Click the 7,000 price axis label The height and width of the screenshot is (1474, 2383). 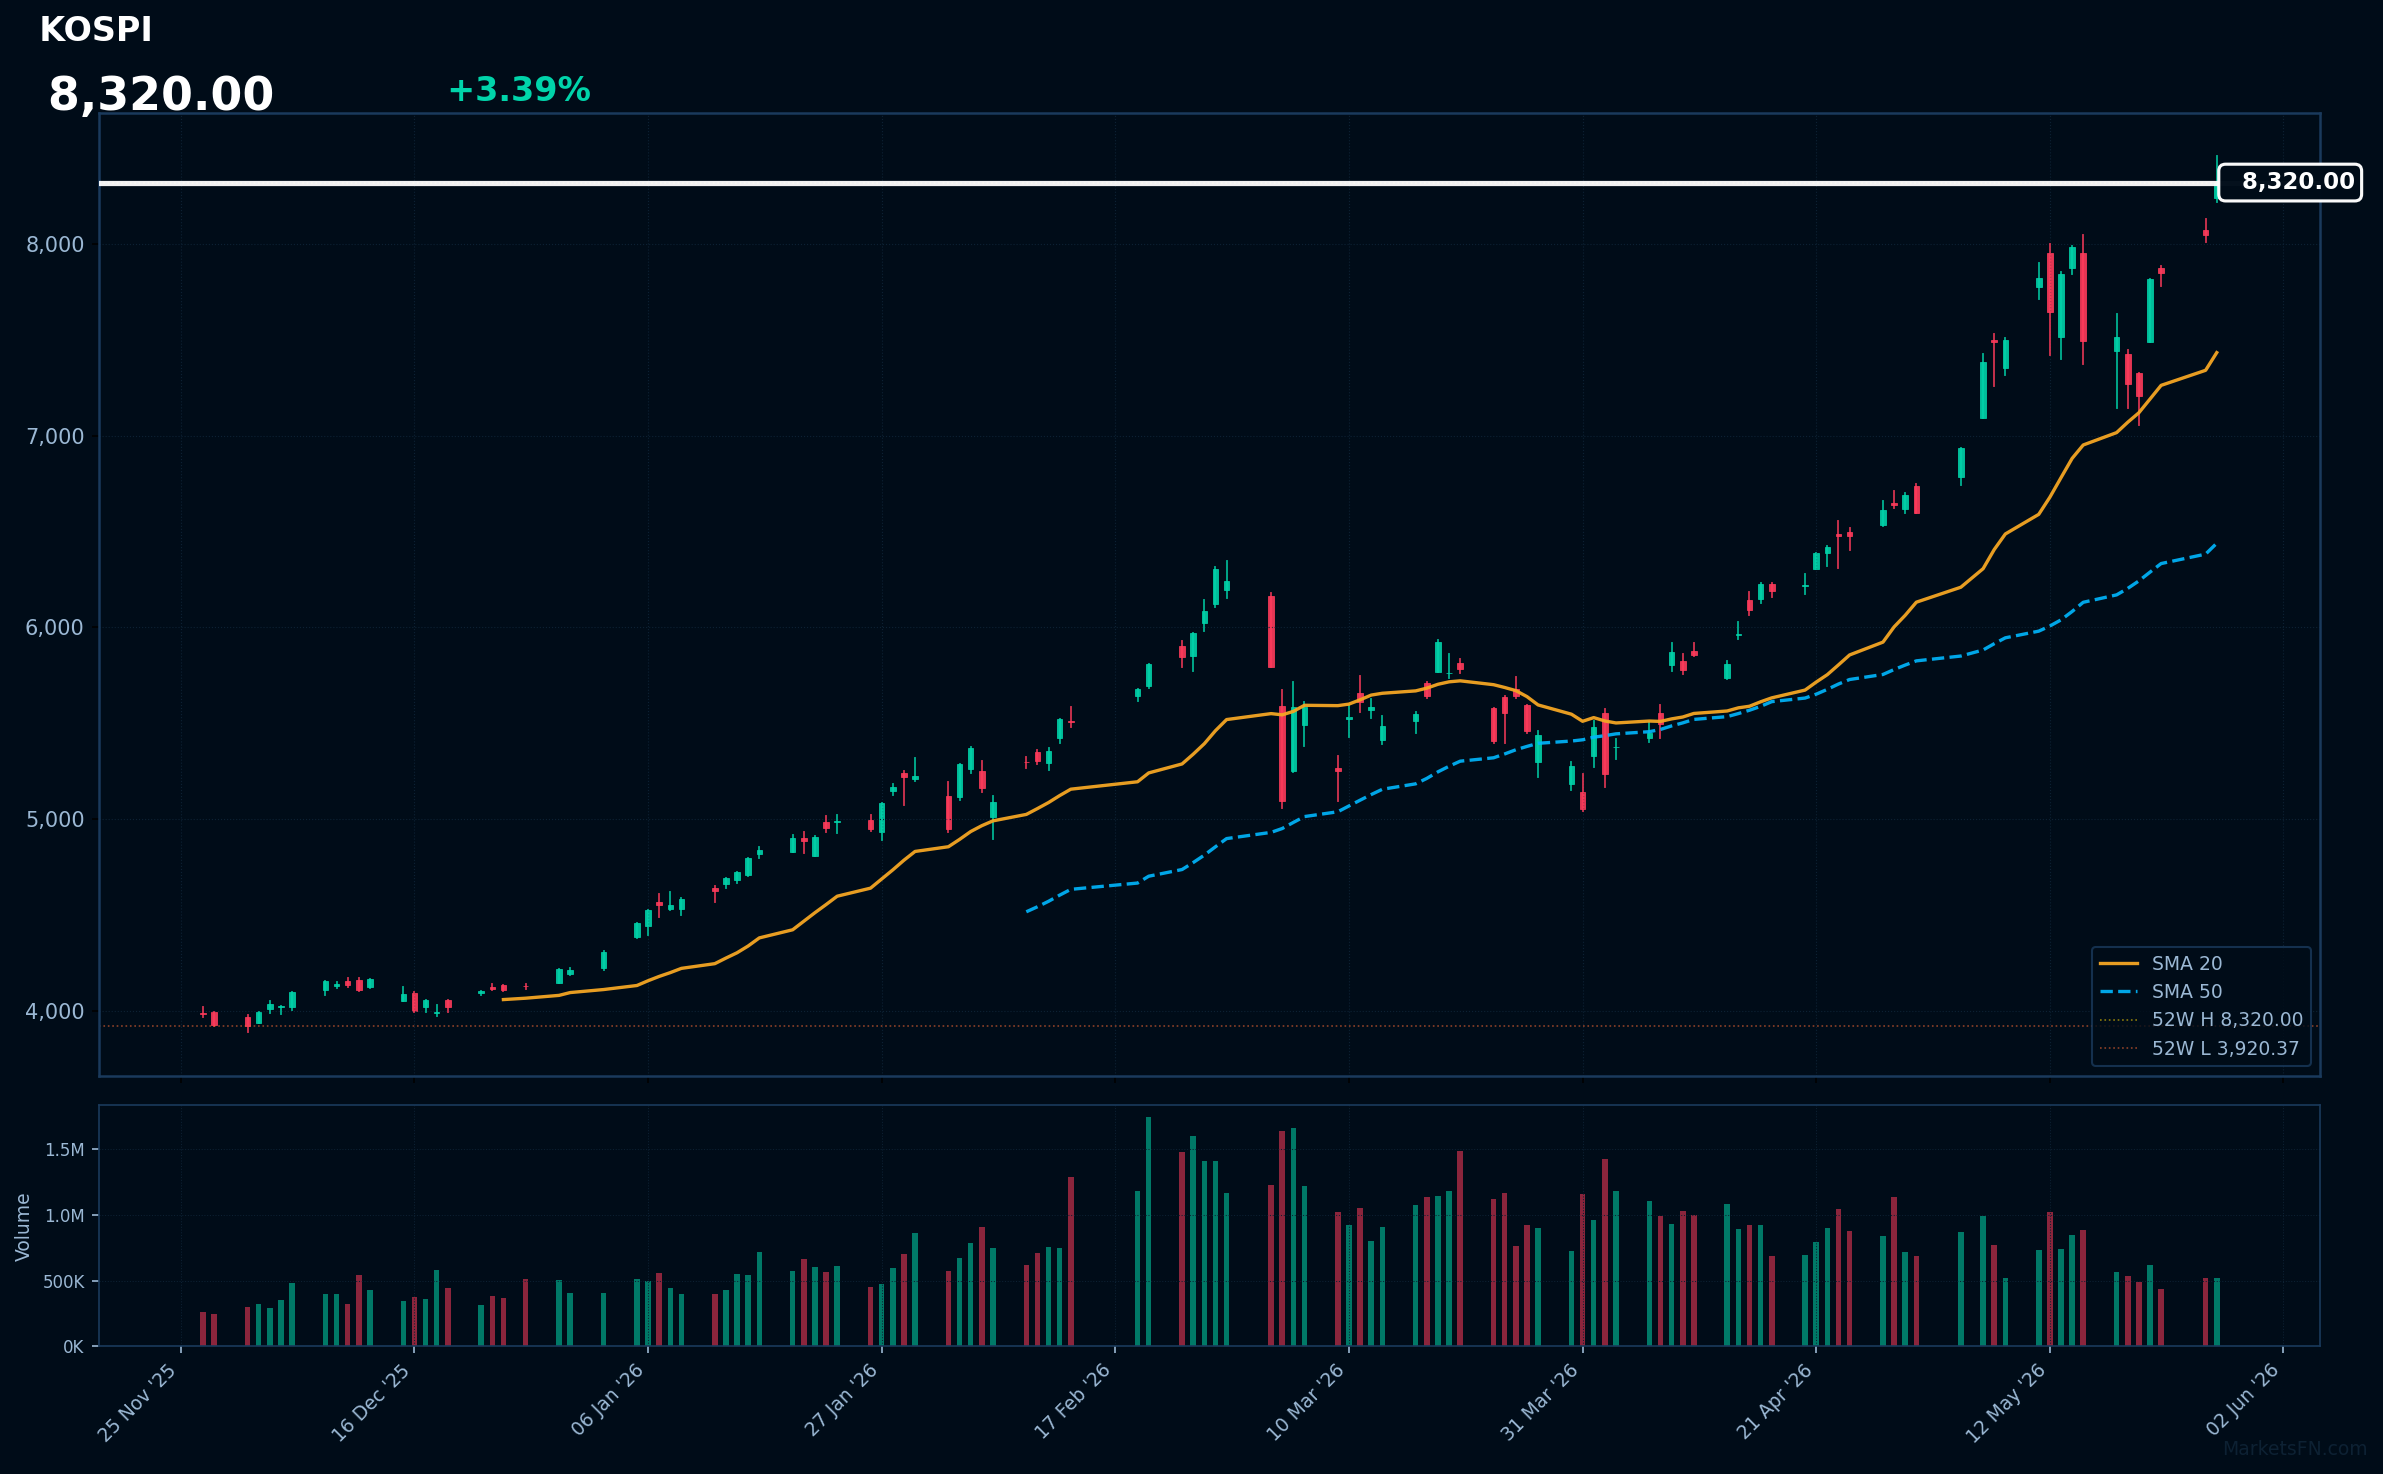pos(55,437)
